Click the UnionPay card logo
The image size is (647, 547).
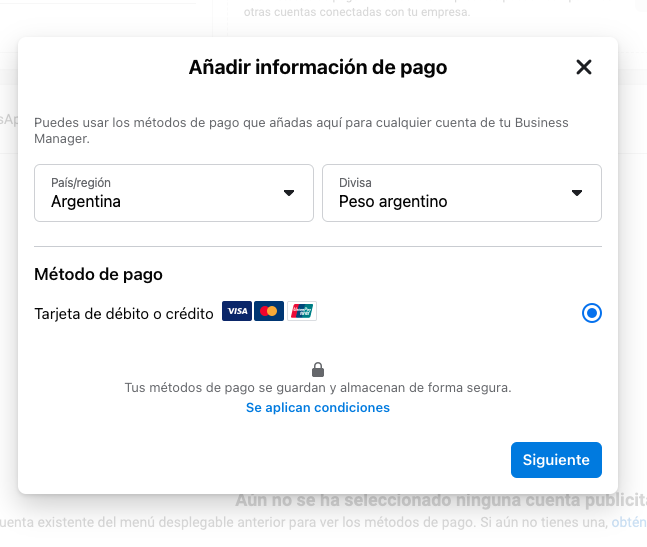[301, 312]
